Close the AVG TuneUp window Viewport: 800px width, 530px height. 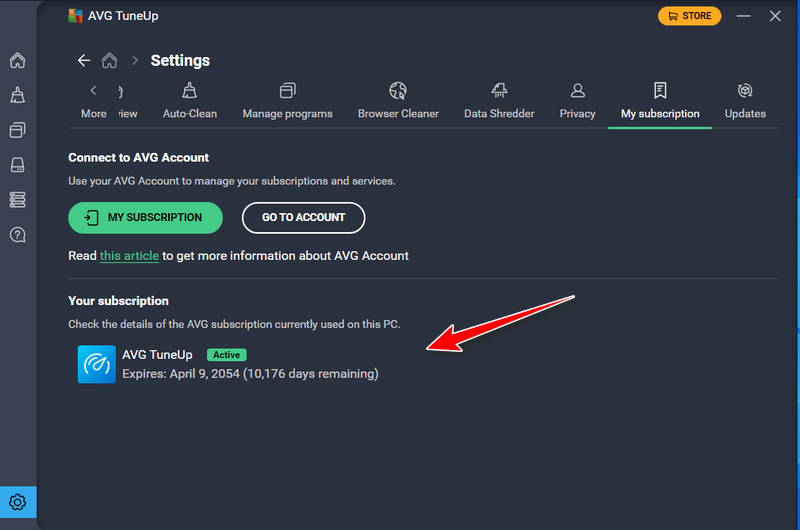tap(775, 16)
